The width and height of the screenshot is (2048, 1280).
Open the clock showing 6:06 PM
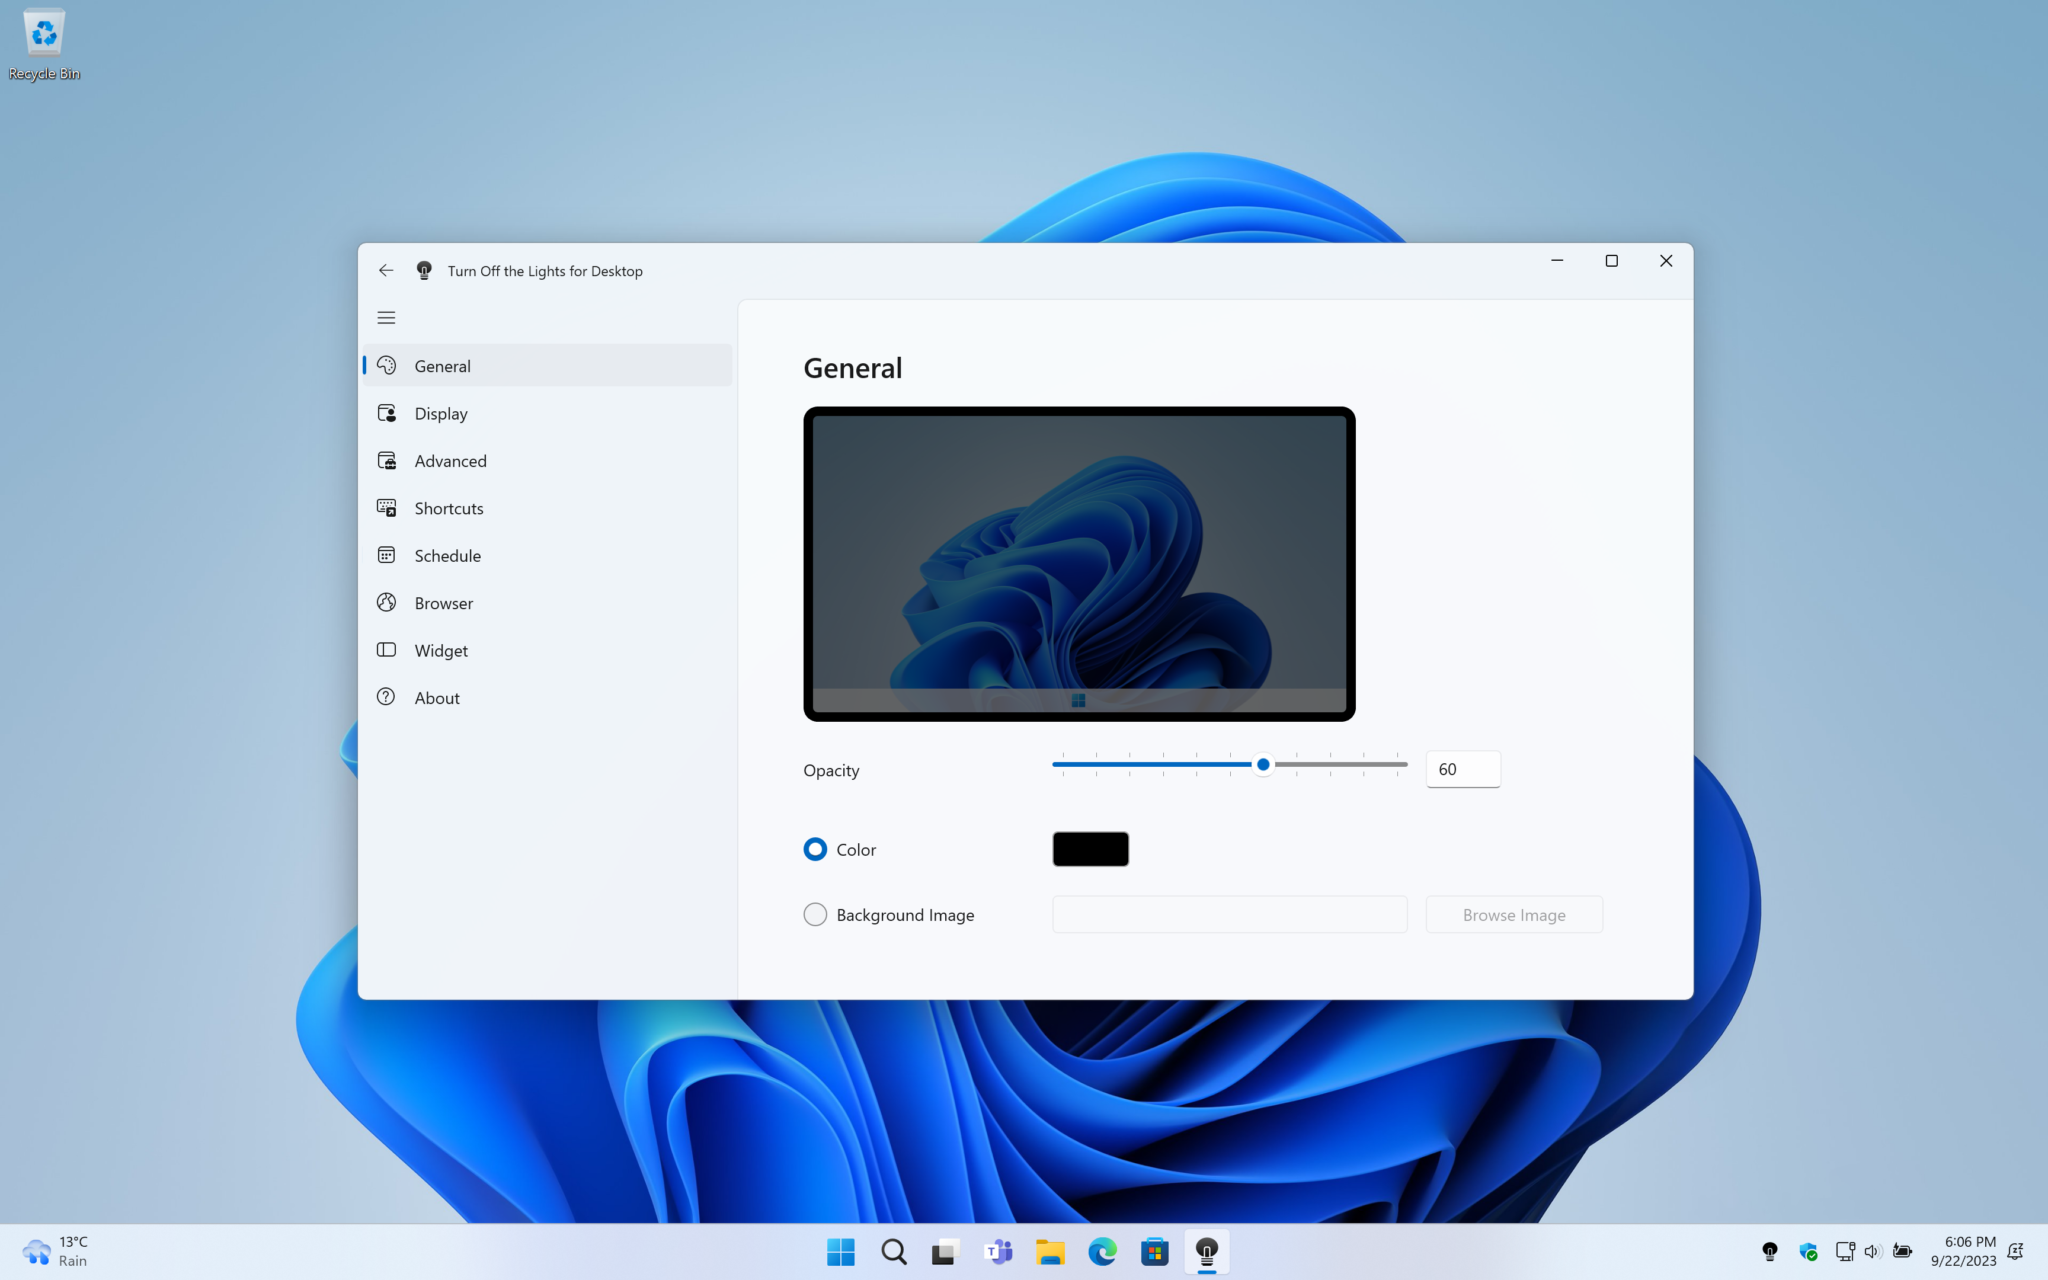pos(1963,1251)
